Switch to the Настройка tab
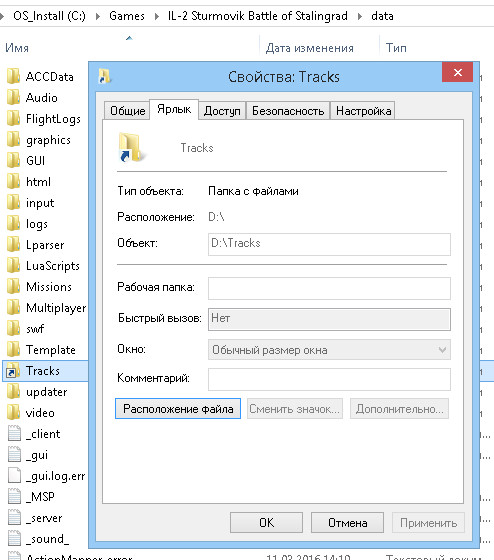494x560 pixels. [x=363, y=111]
